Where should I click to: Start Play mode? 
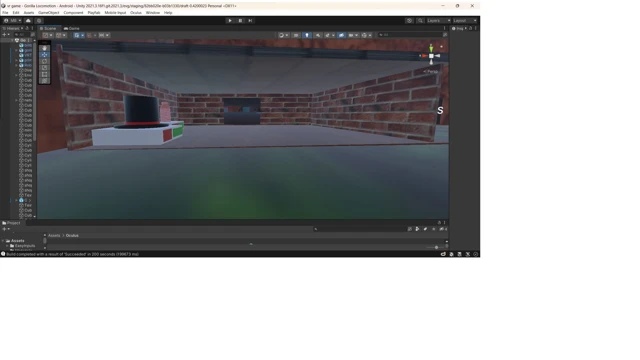(x=230, y=20)
